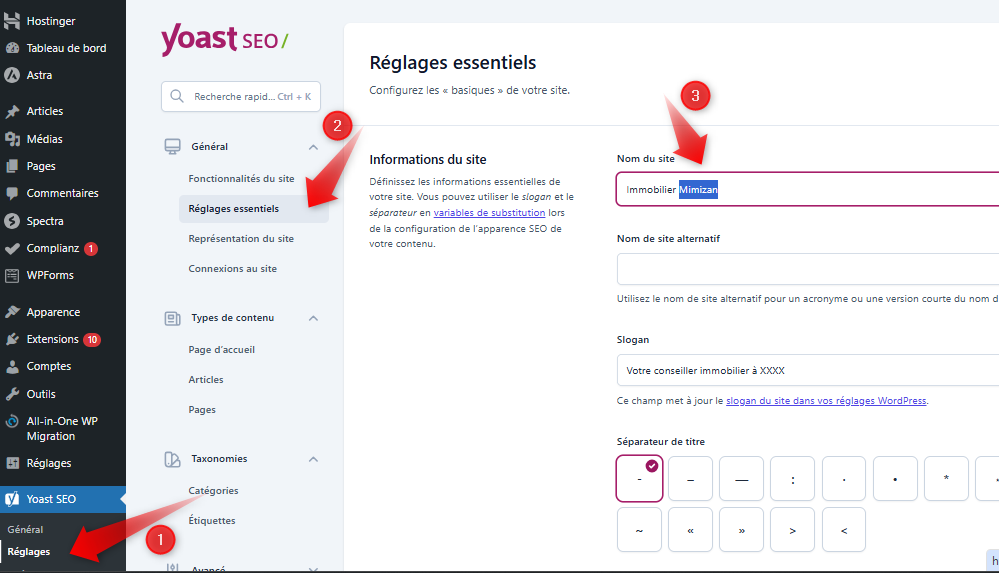Click the Outils wrench icon
This screenshot has height=573, width=999.
[13, 394]
